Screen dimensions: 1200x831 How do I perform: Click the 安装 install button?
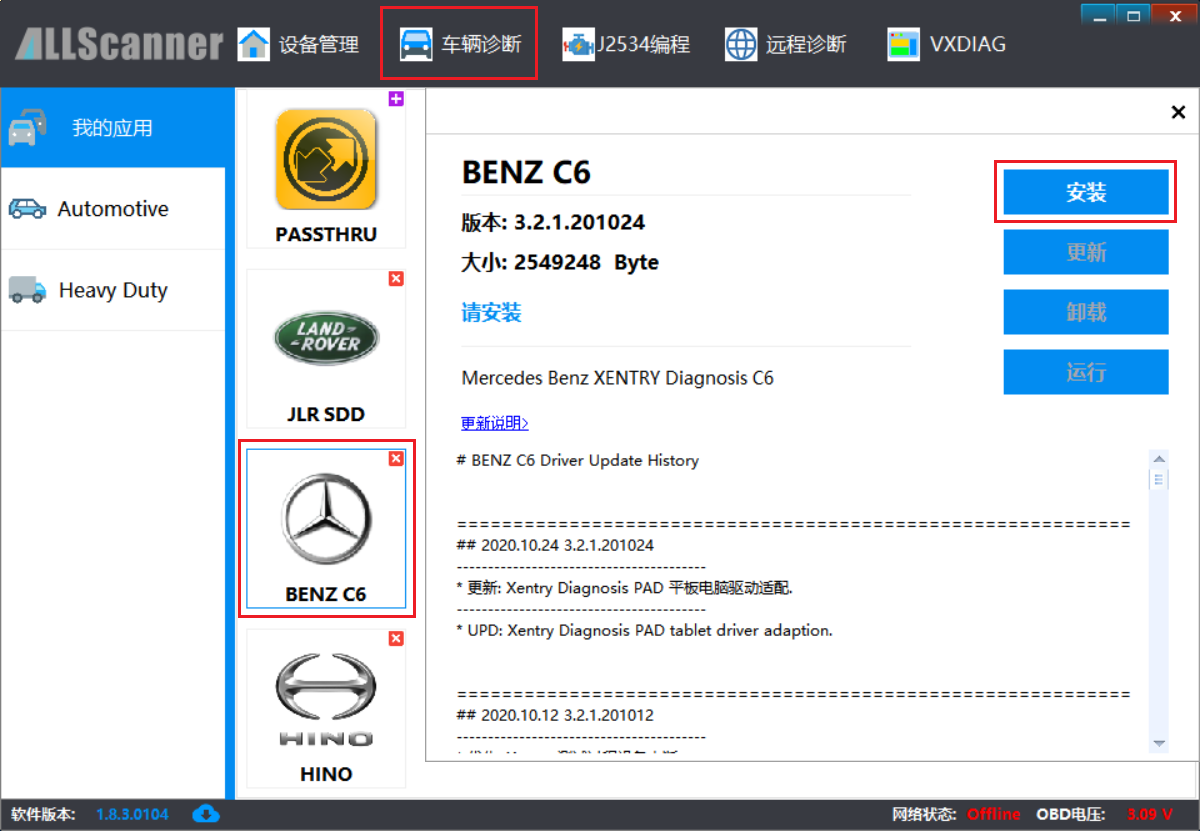[x=1086, y=192]
